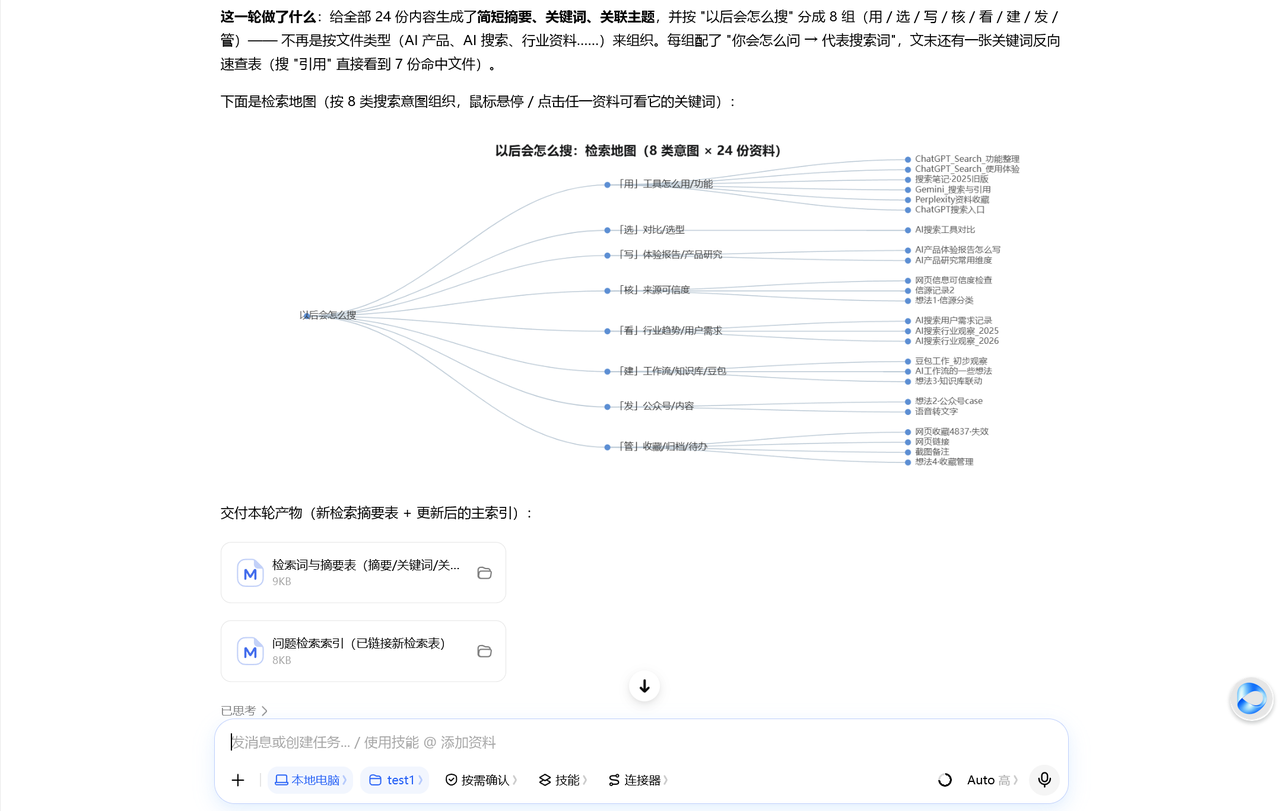Expand the 已思考 thinking section
The height and width of the screenshot is (811, 1280).
tap(245, 711)
